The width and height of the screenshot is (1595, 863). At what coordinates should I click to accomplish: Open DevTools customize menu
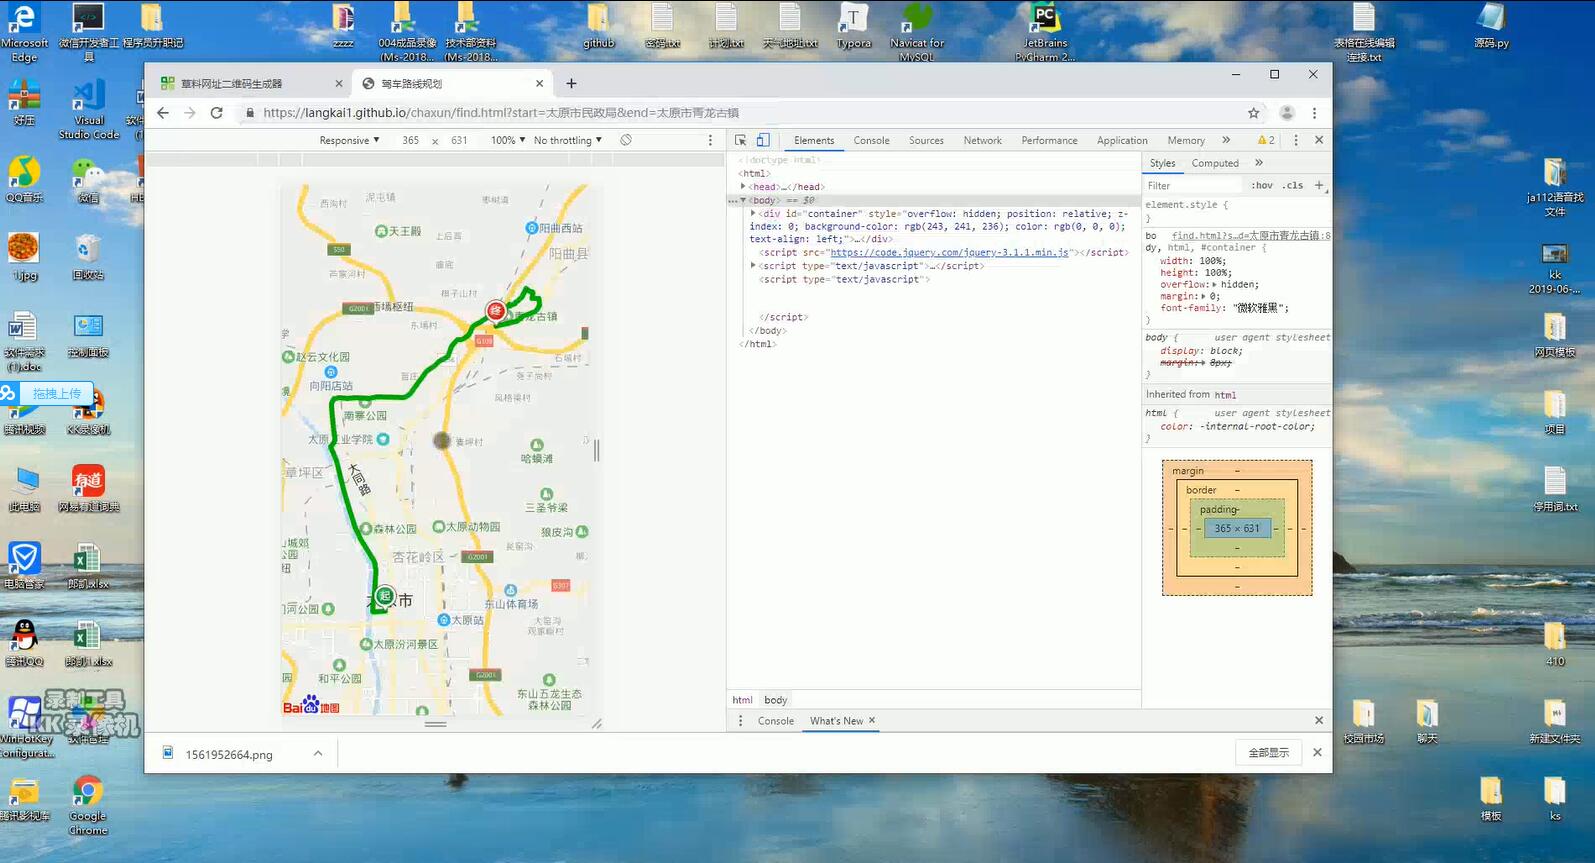pyautogui.click(x=1296, y=140)
